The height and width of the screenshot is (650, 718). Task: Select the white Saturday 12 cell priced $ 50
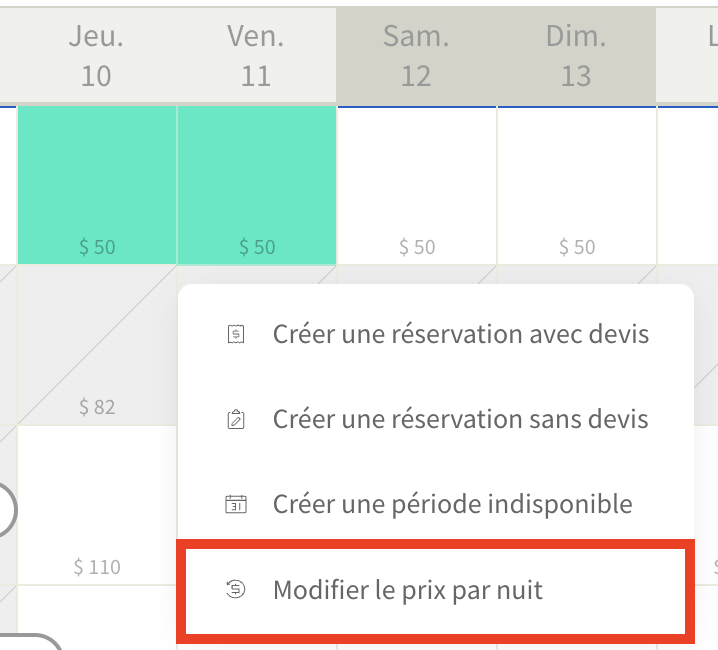(x=417, y=185)
